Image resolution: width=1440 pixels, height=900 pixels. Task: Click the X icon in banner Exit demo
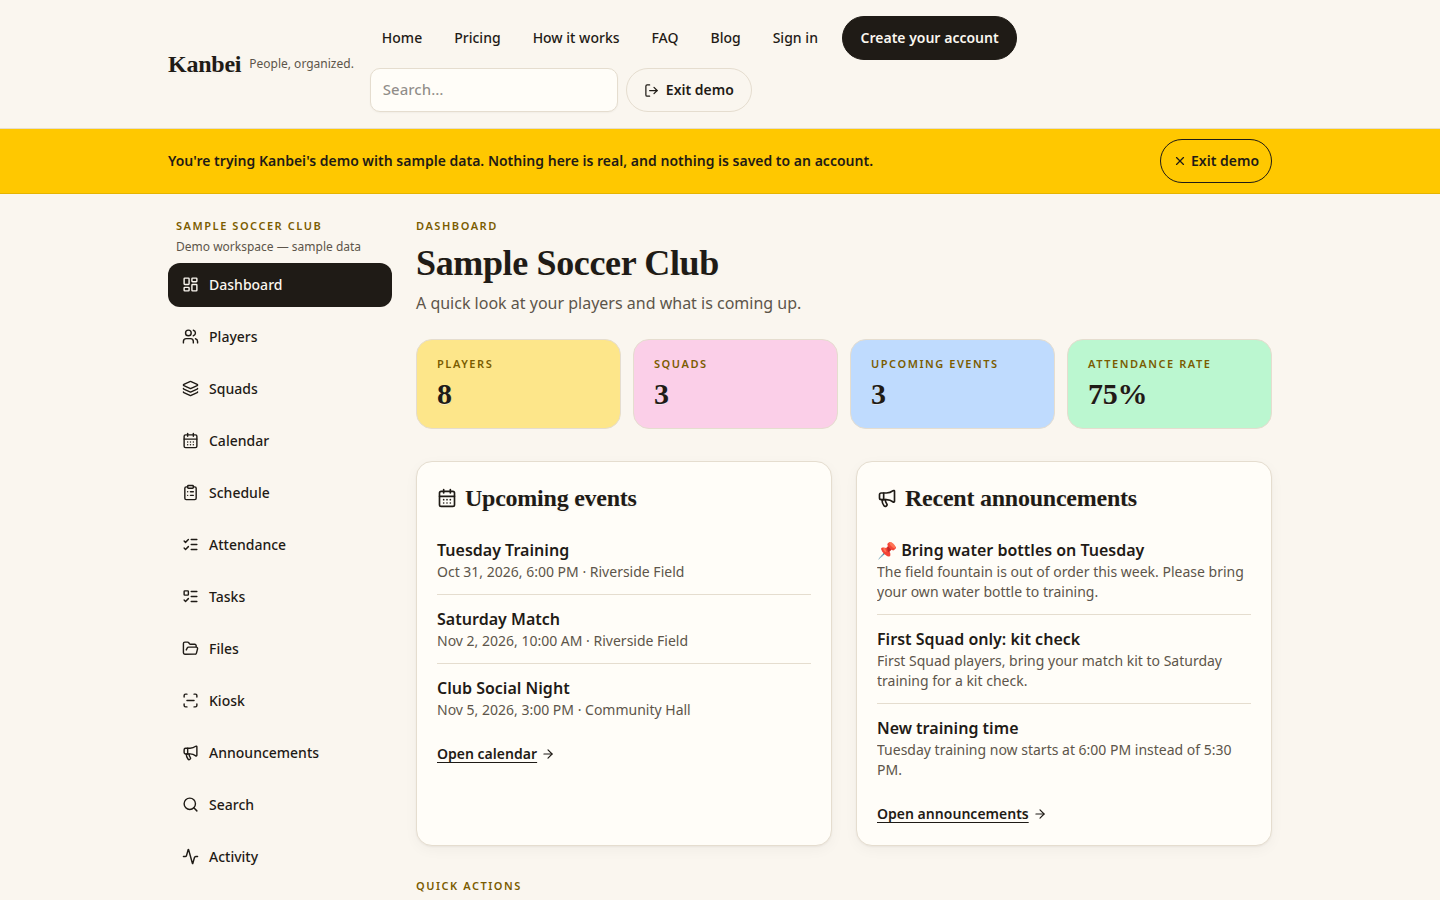point(1180,161)
